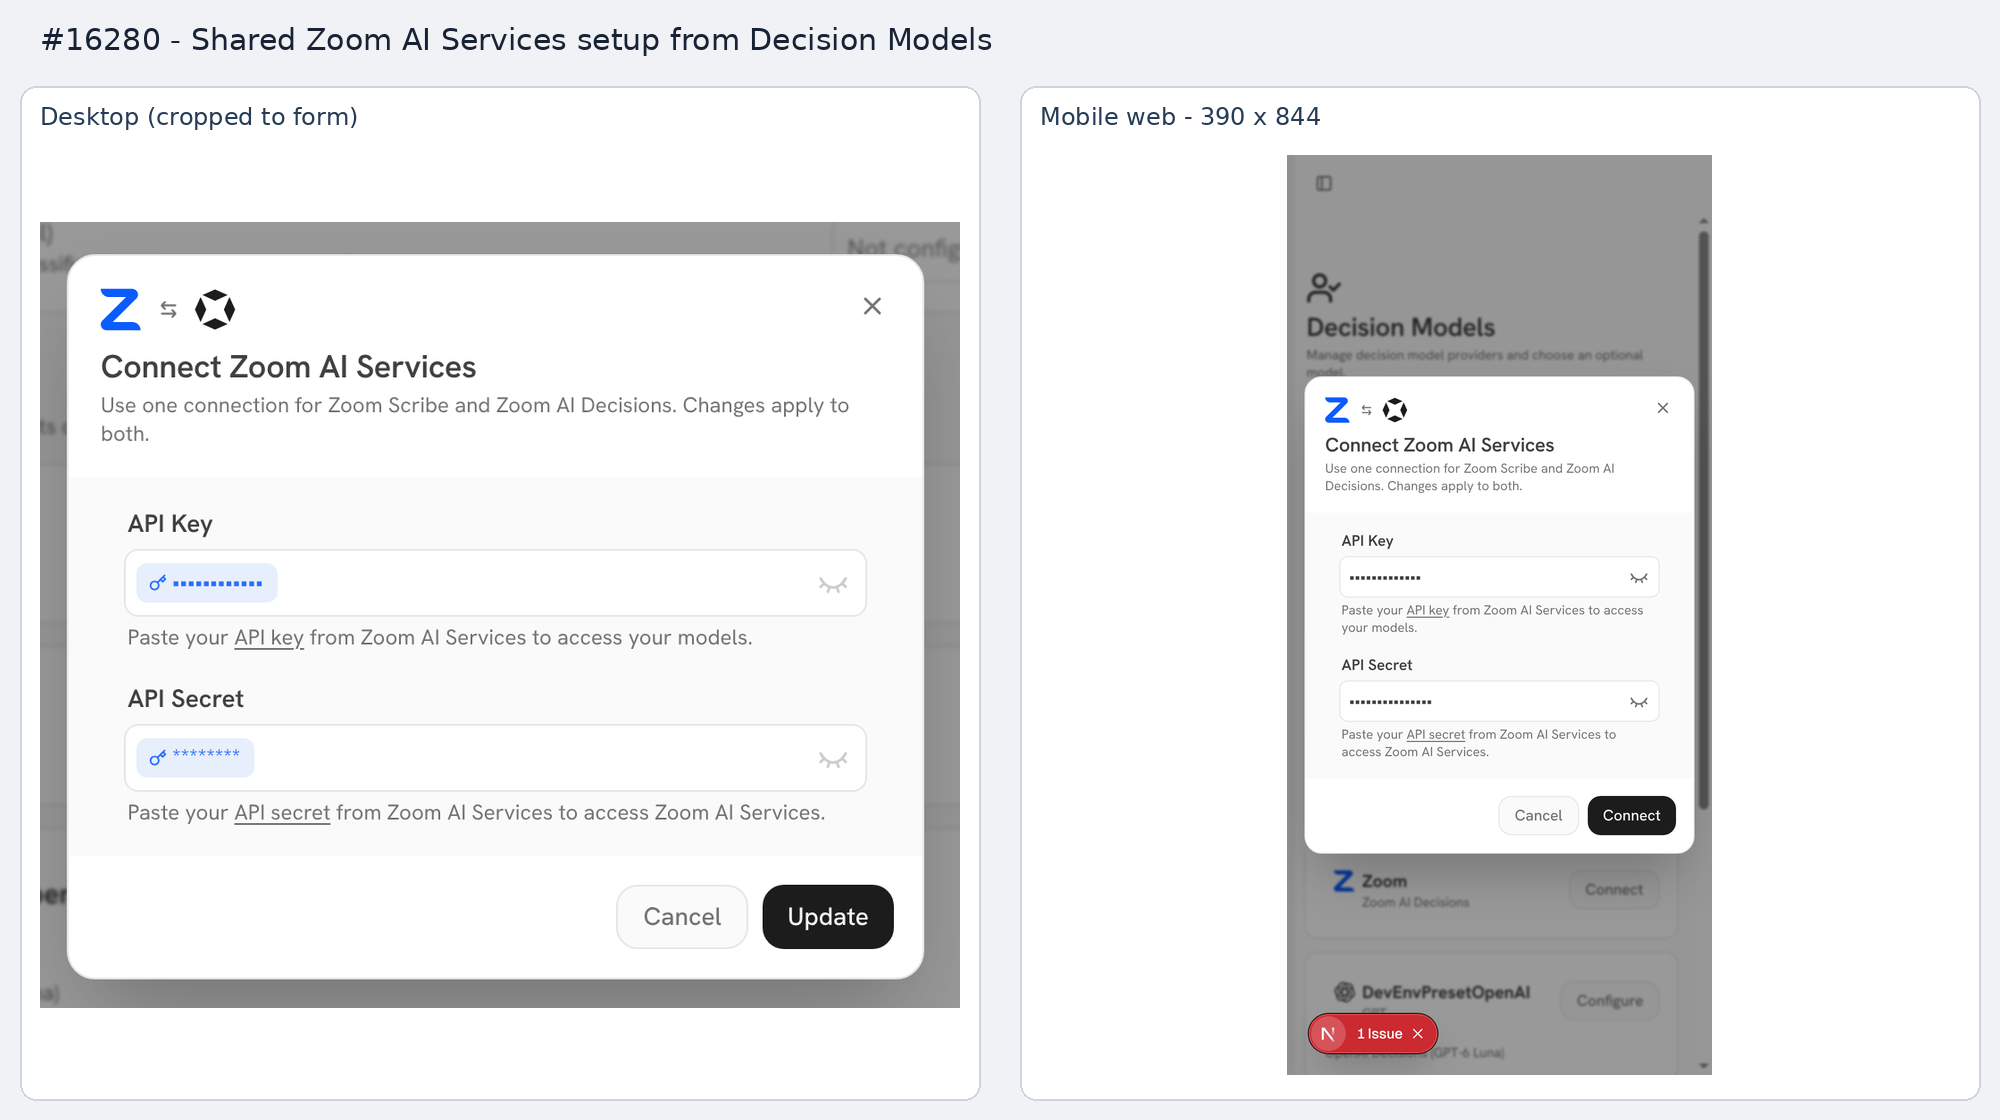Click the Decision Models user-check icon
The width and height of the screenshot is (2000, 1120).
click(x=1323, y=288)
